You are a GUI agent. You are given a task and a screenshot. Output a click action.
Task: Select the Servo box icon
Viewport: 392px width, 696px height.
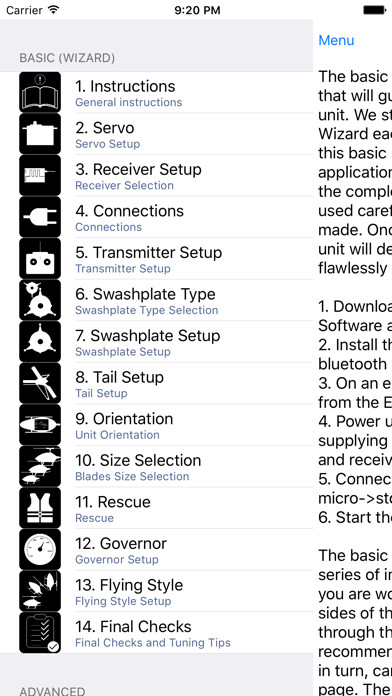[40, 134]
